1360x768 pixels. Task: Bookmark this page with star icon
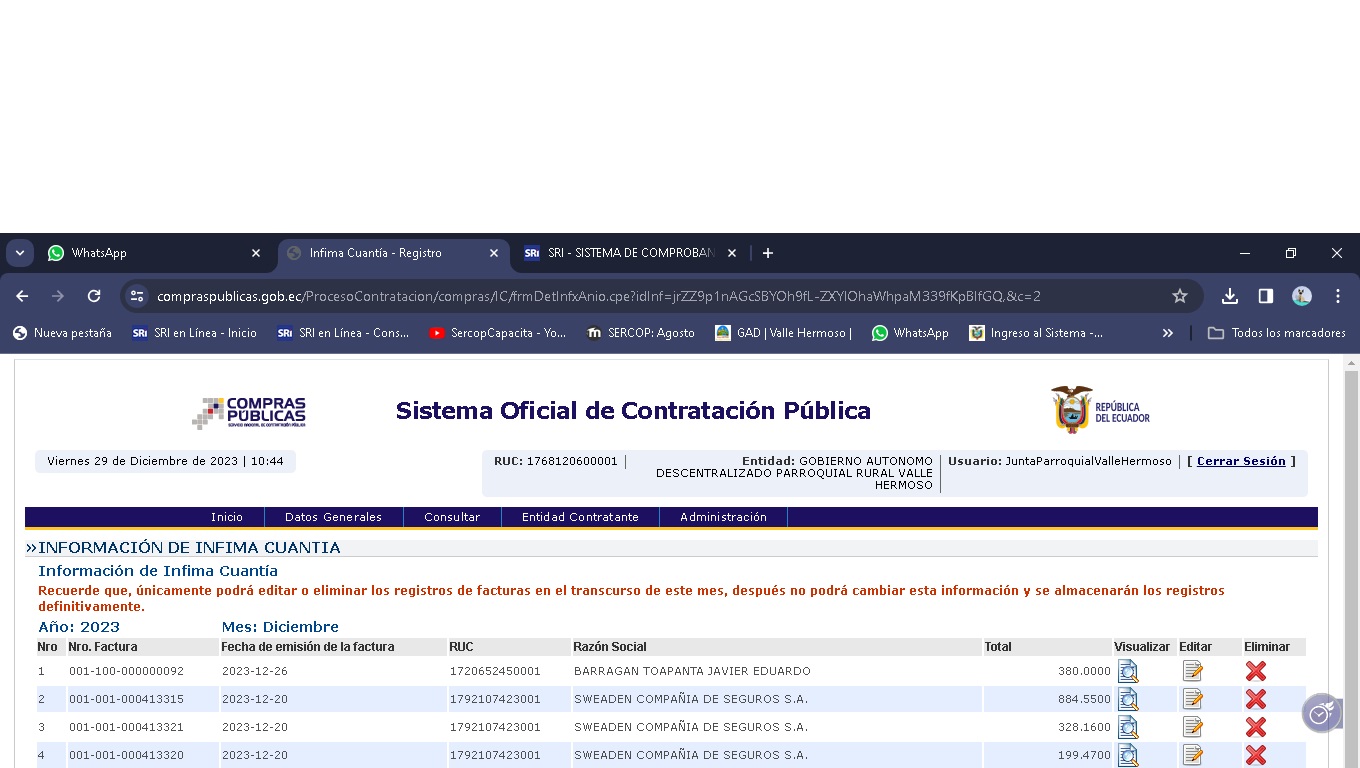coord(1180,296)
